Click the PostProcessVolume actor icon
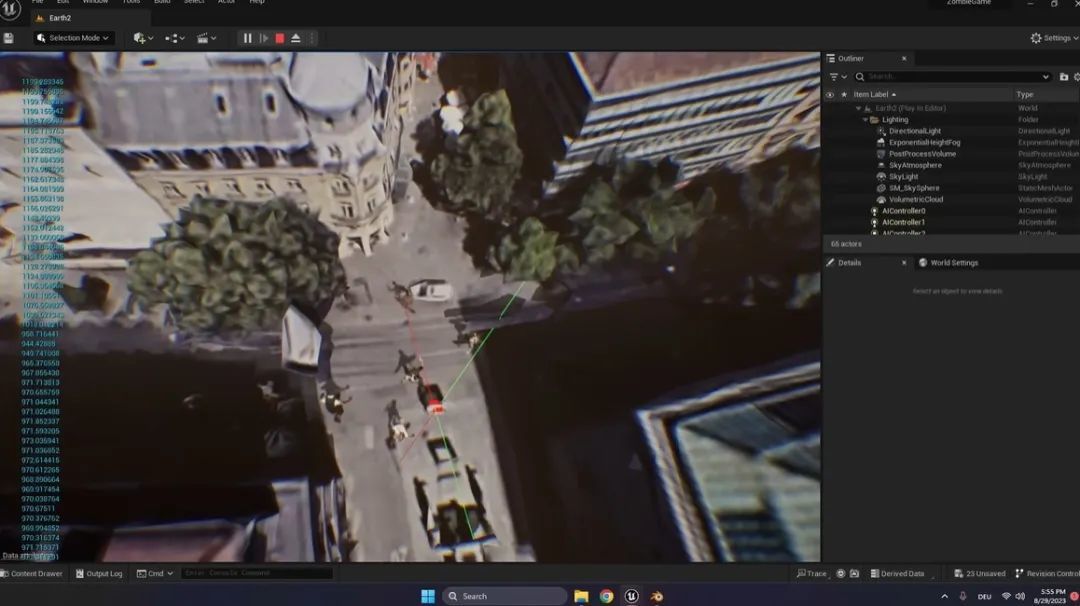 tap(881, 154)
